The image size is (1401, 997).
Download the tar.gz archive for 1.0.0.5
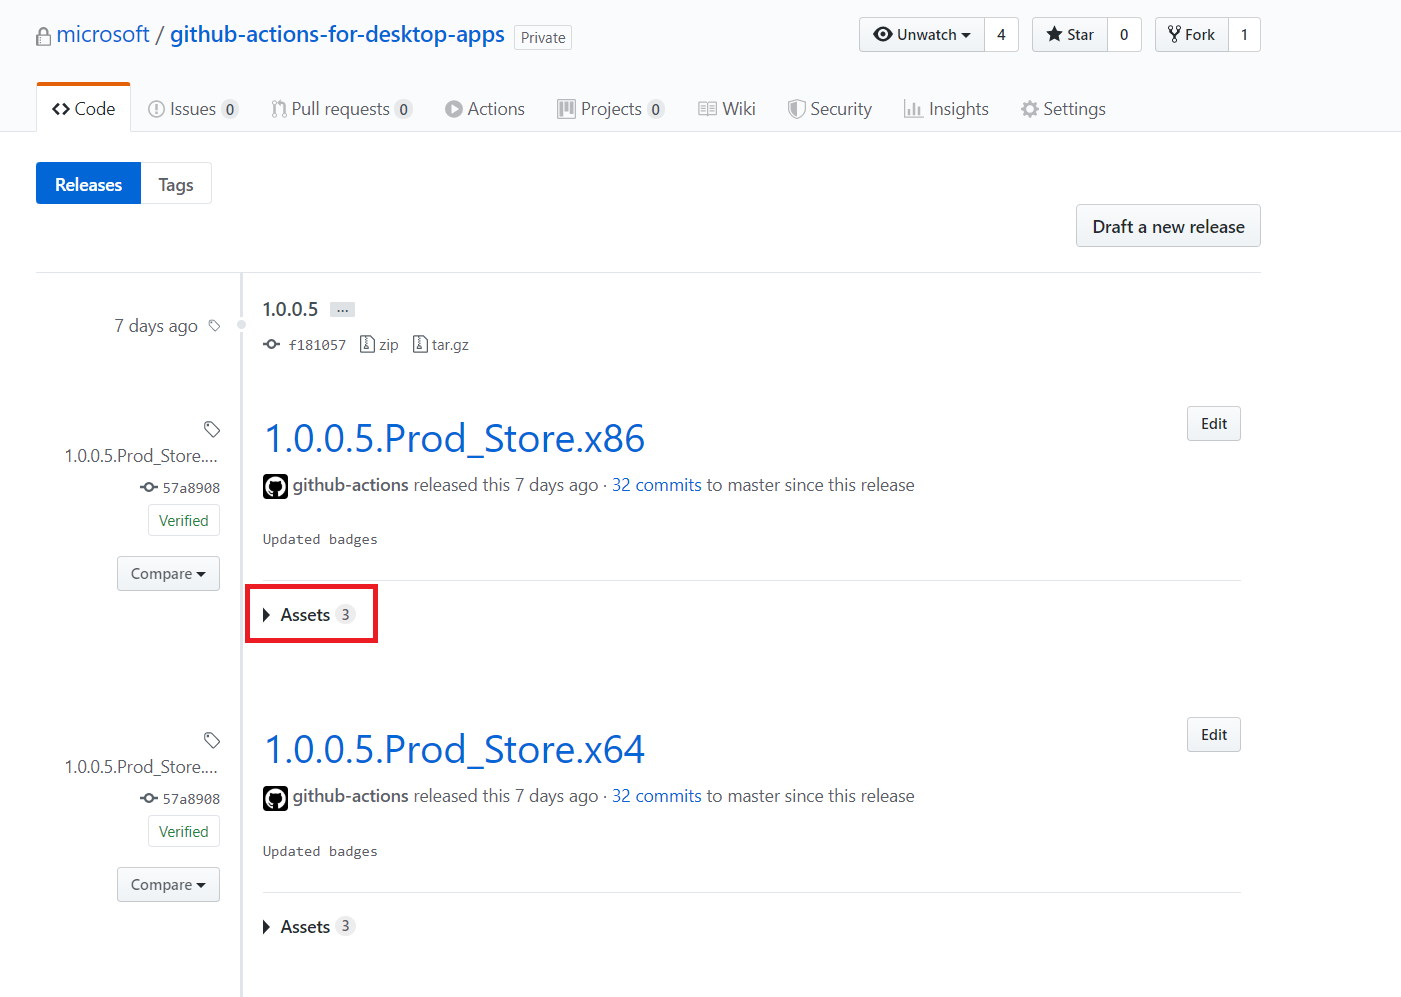[x=441, y=345]
